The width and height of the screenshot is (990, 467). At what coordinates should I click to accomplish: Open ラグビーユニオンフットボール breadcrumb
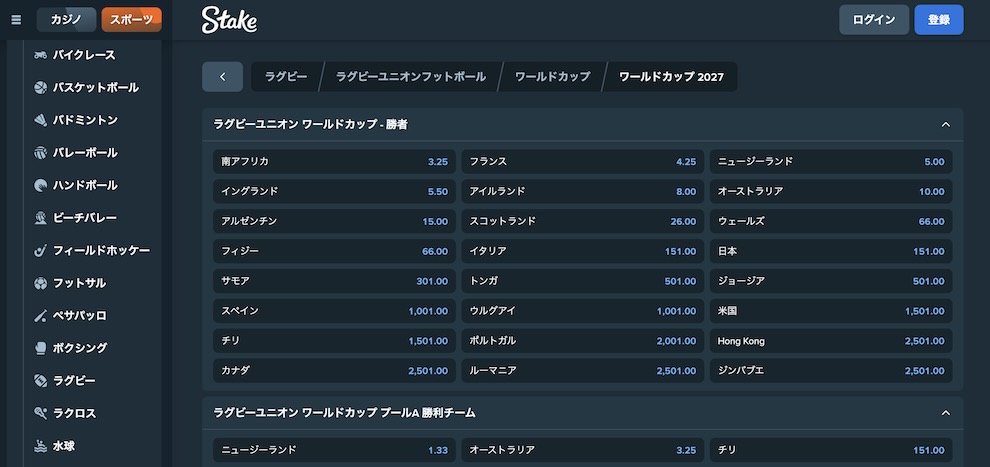coord(411,77)
